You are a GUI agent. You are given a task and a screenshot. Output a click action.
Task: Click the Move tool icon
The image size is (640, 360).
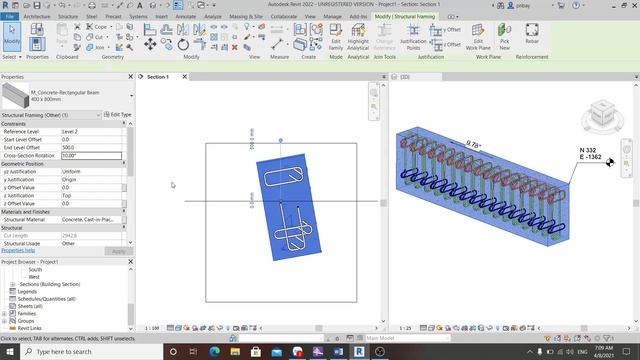coord(150,44)
